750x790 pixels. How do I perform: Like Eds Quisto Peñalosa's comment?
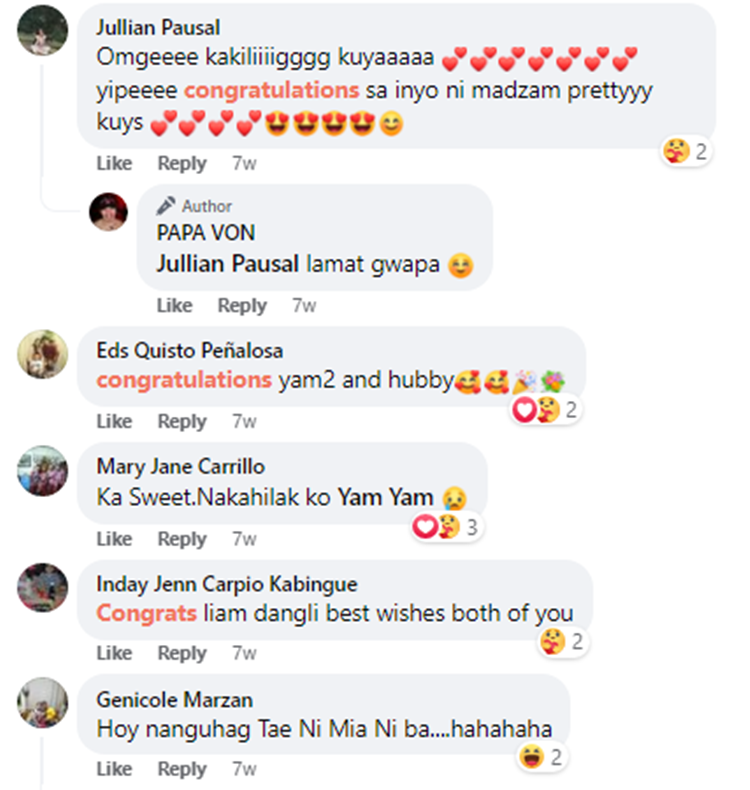point(114,421)
